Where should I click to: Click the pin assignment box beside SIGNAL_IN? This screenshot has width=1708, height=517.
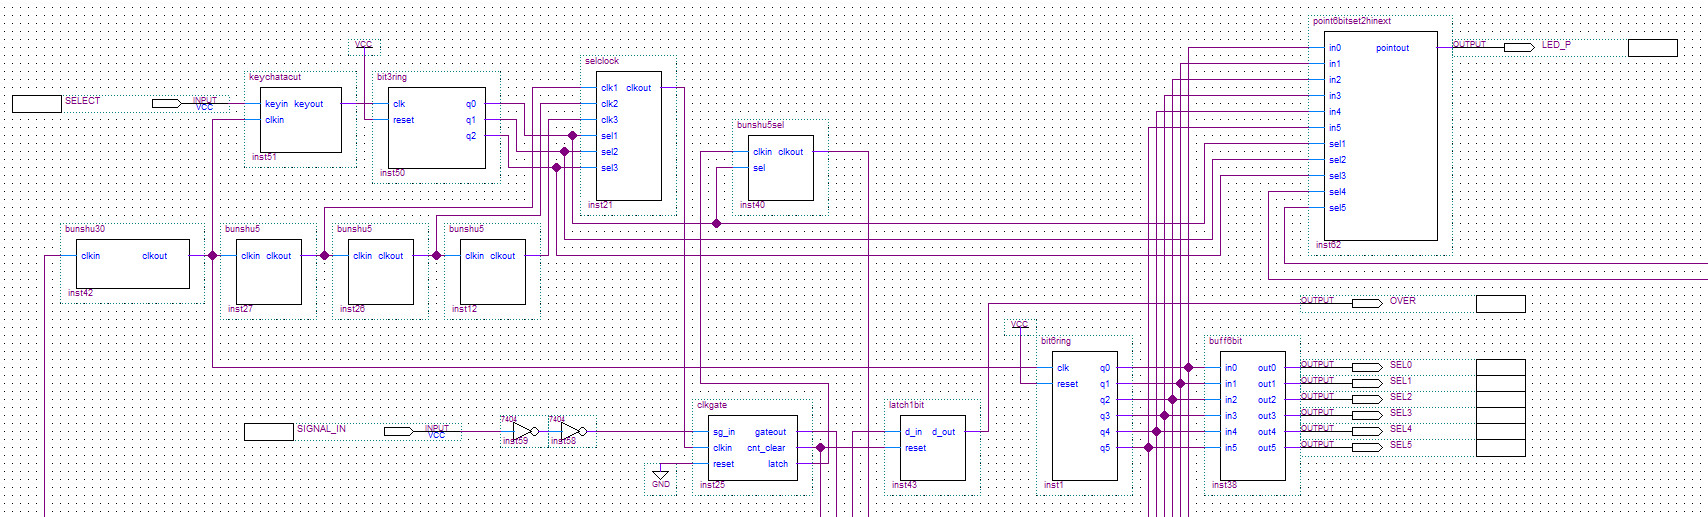pos(269,432)
